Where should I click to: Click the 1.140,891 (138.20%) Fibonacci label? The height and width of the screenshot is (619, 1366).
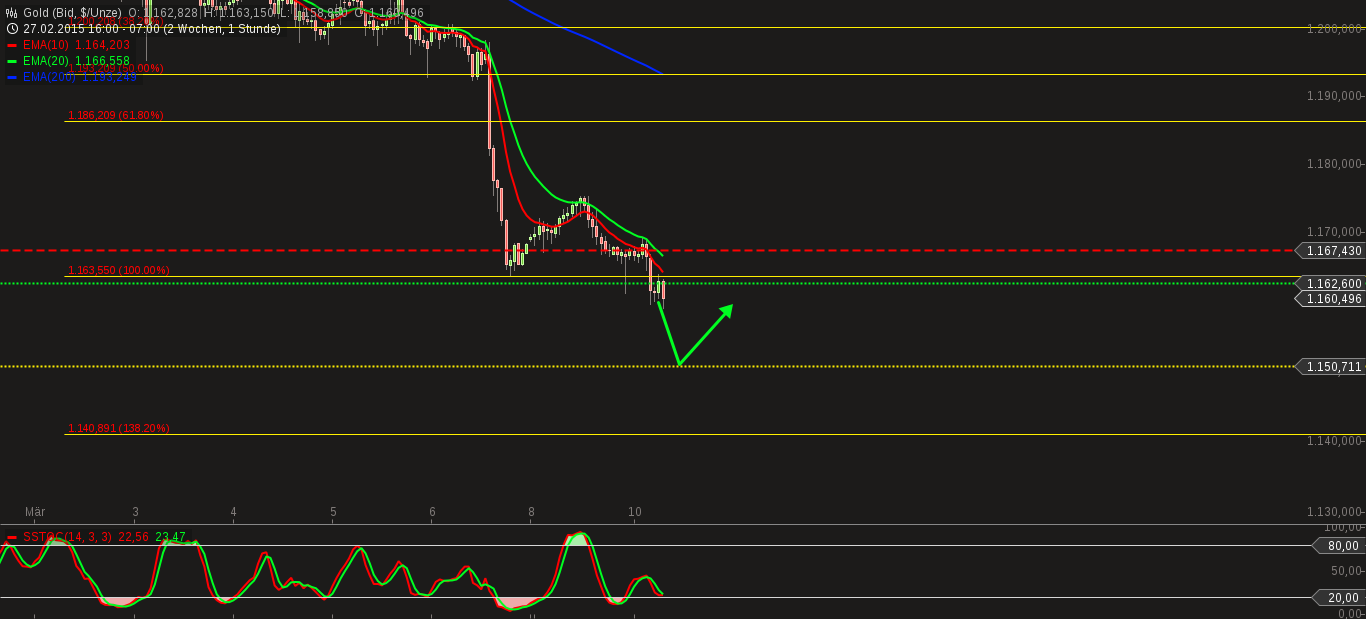tap(119, 428)
